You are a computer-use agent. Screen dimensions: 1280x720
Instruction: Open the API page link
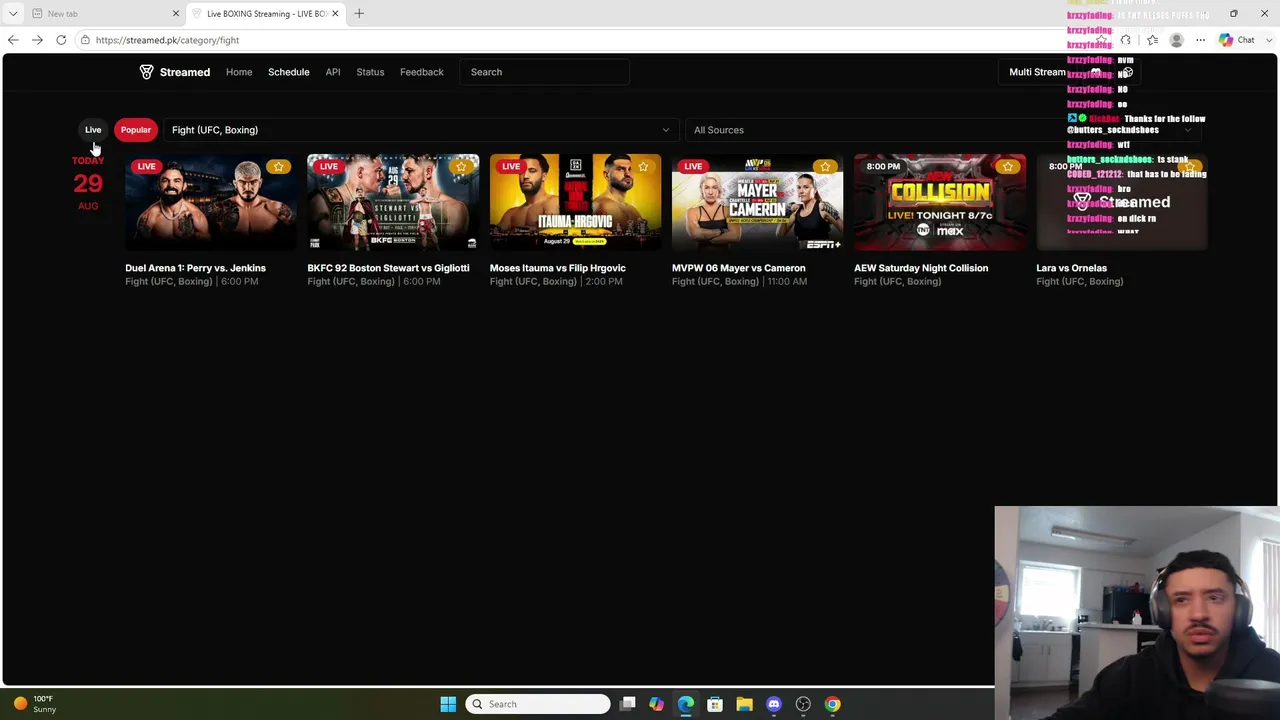333,72
